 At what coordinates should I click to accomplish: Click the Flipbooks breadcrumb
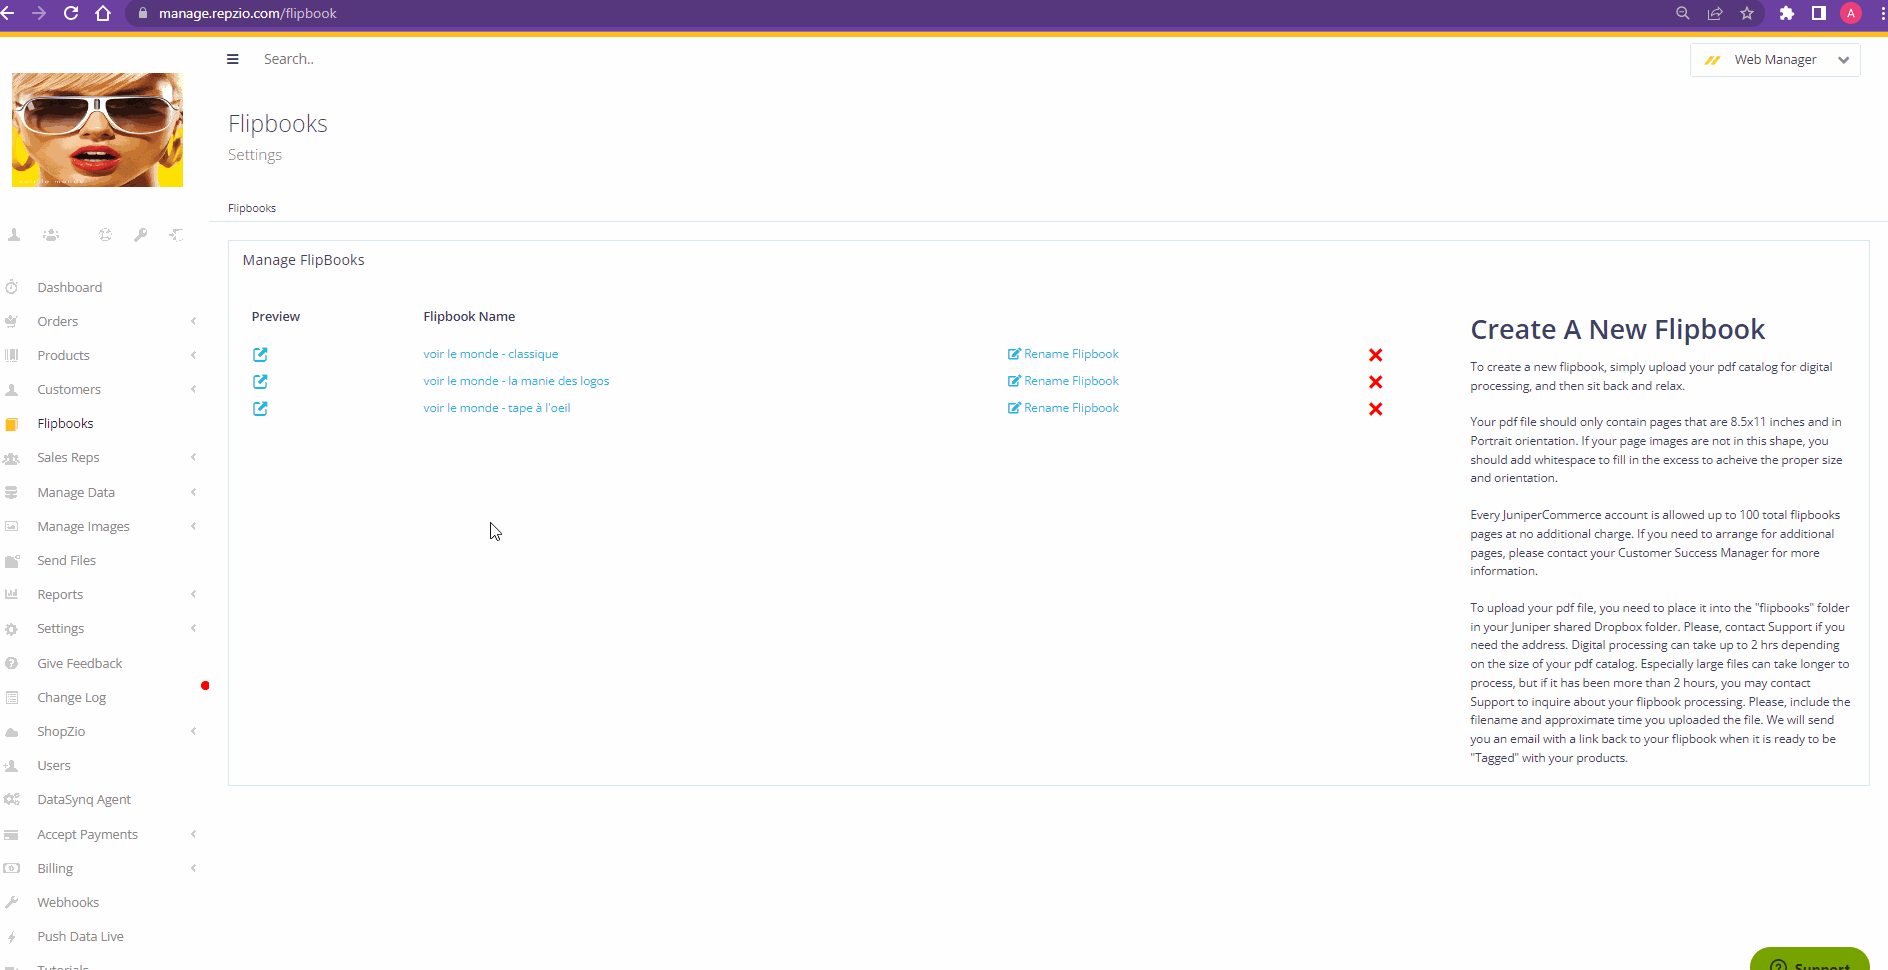tap(252, 208)
